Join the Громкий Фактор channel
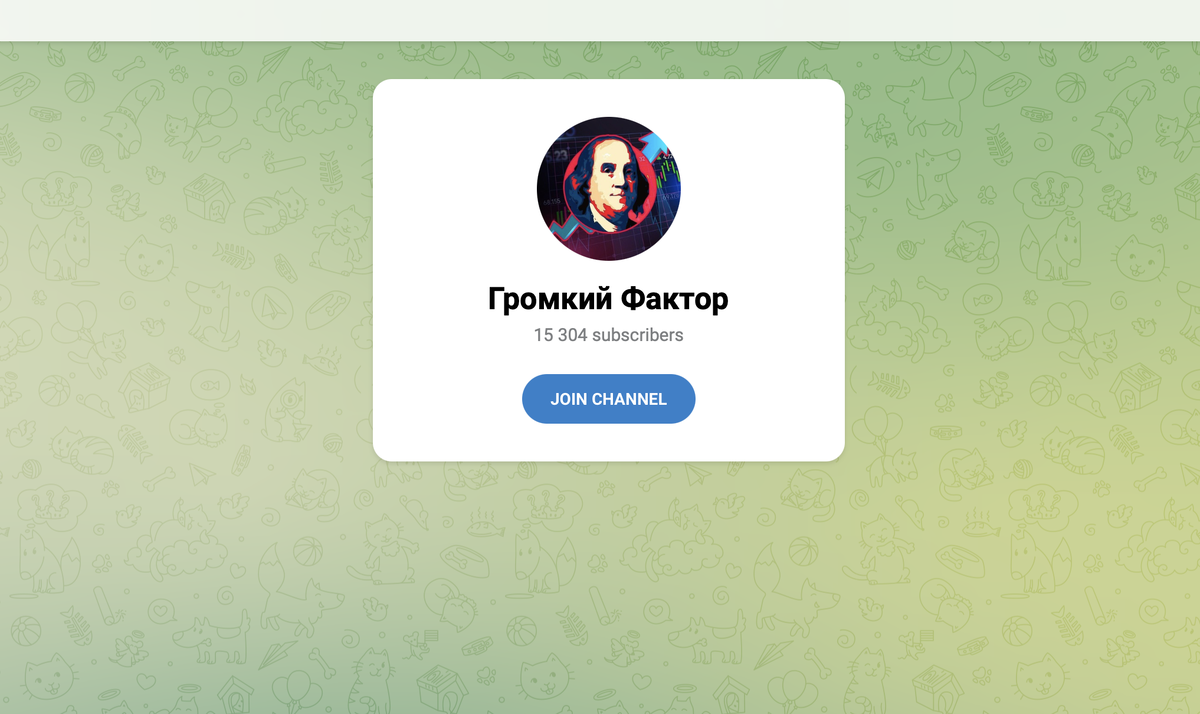 click(609, 399)
